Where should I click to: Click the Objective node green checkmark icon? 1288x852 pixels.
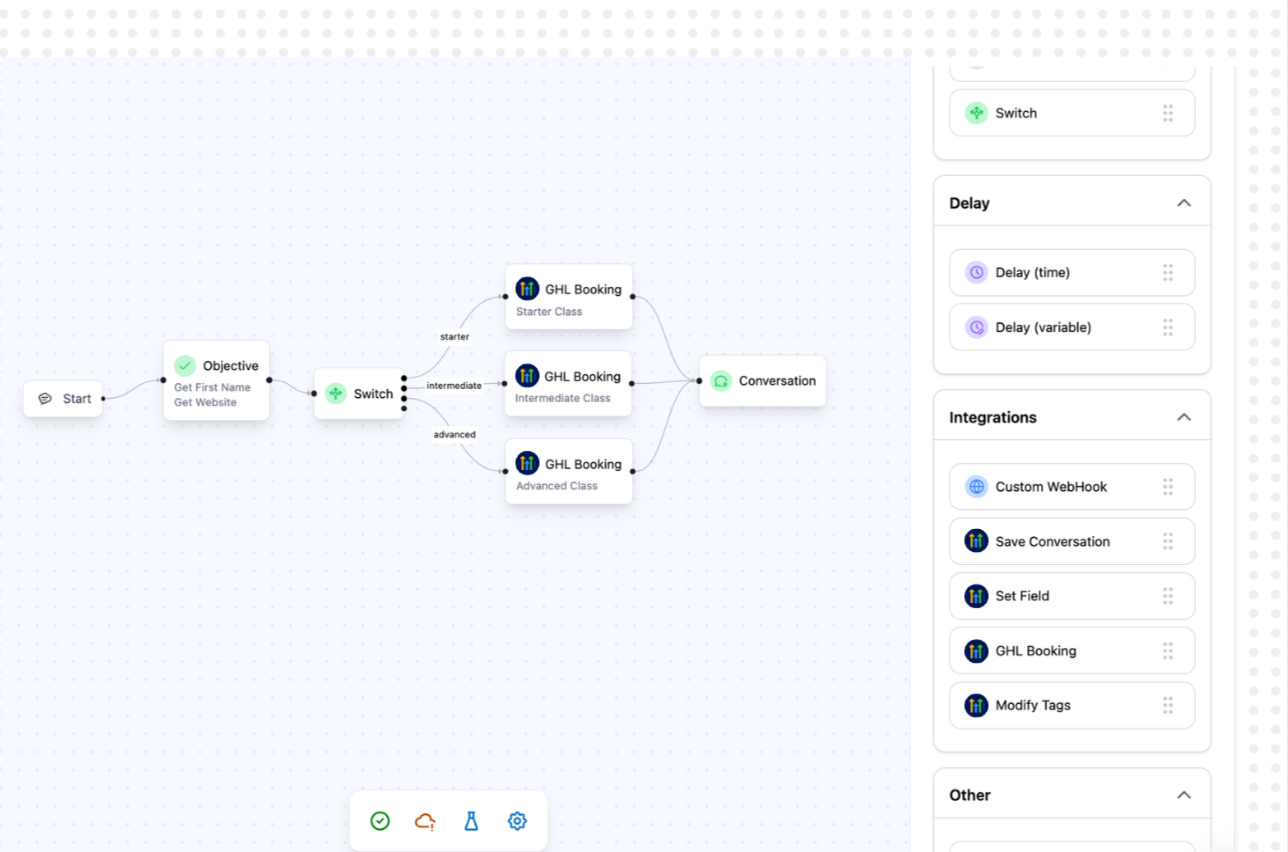click(185, 366)
